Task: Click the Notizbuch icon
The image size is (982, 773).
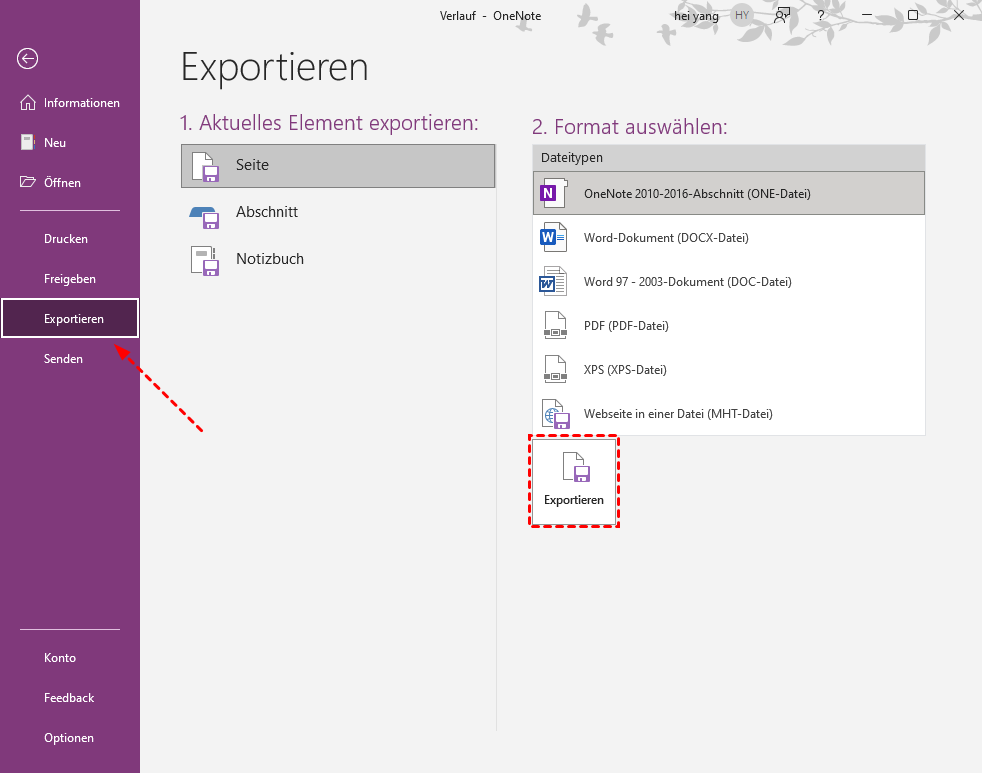Action: tap(205, 261)
